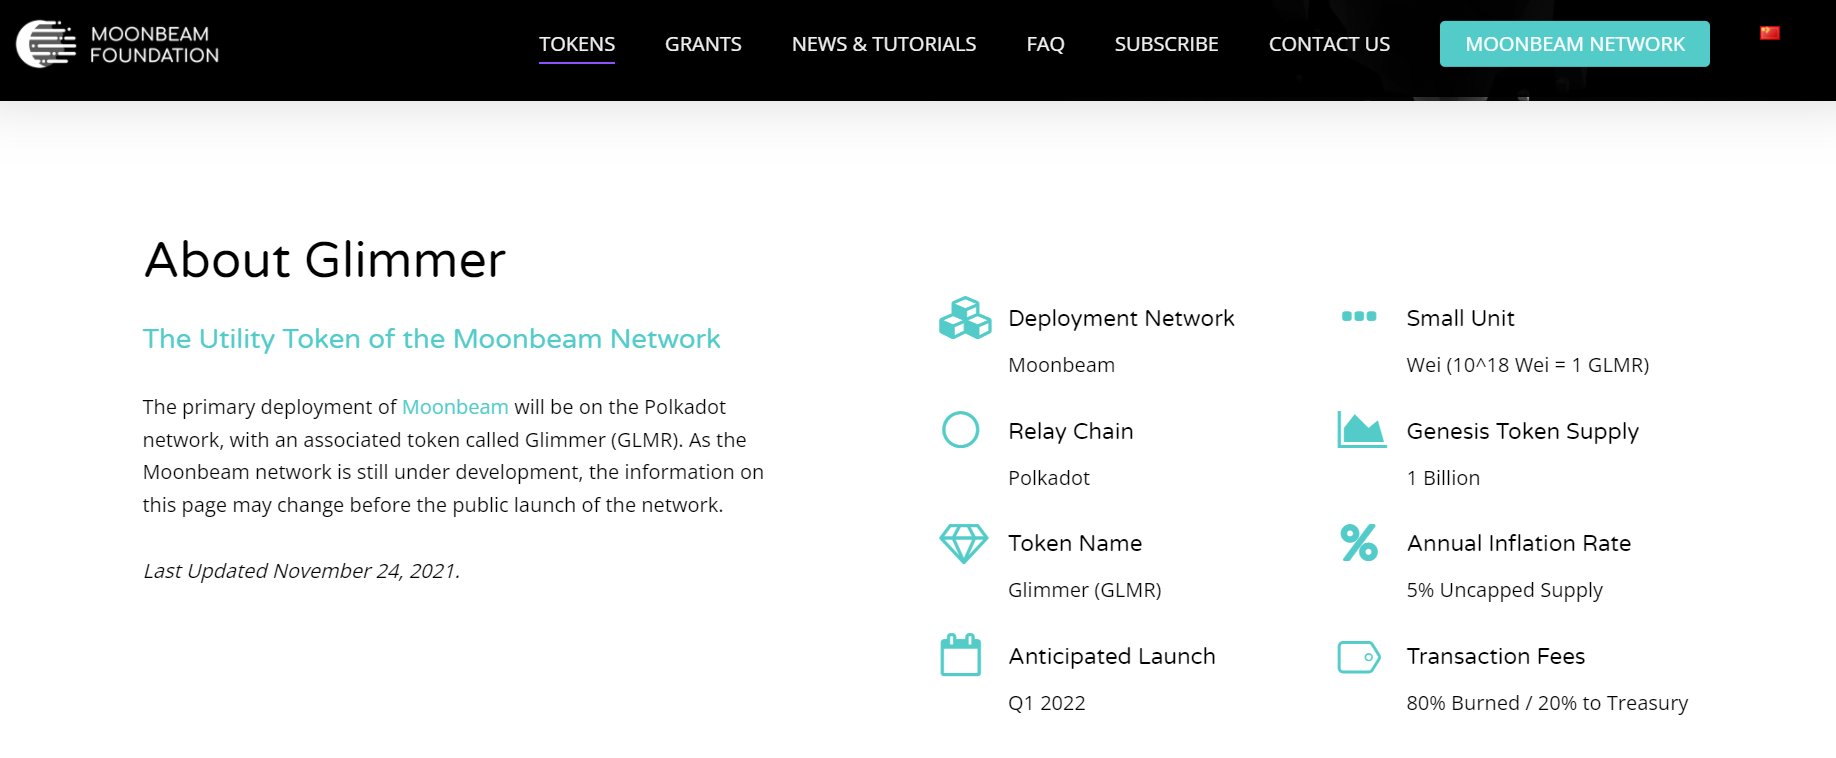Click the Token Name diamond icon

[x=963, y=543]
